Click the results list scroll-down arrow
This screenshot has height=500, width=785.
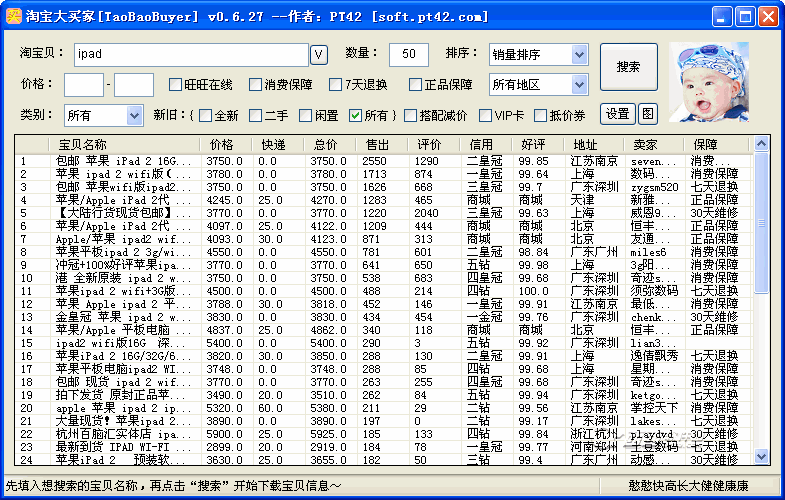pyautogui.click(x=761, y=456)
